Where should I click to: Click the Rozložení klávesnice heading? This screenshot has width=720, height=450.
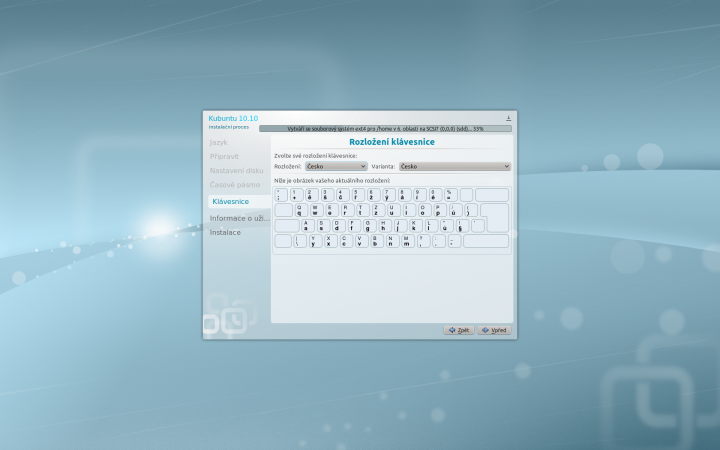click(x=392, y=142)
